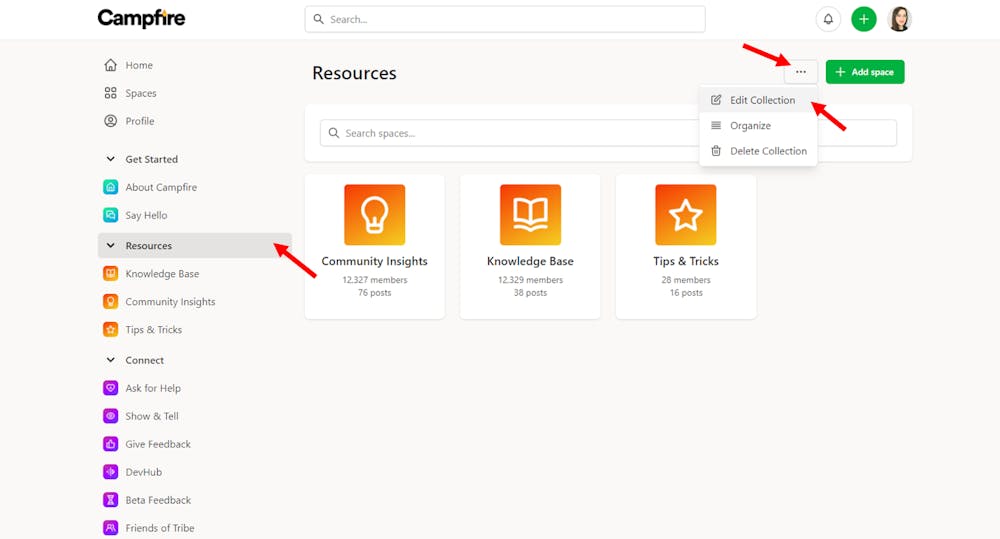Choose Edit Collection from the menu
The width and height of the screenshot is (1000, 539).
click(758, 100)
